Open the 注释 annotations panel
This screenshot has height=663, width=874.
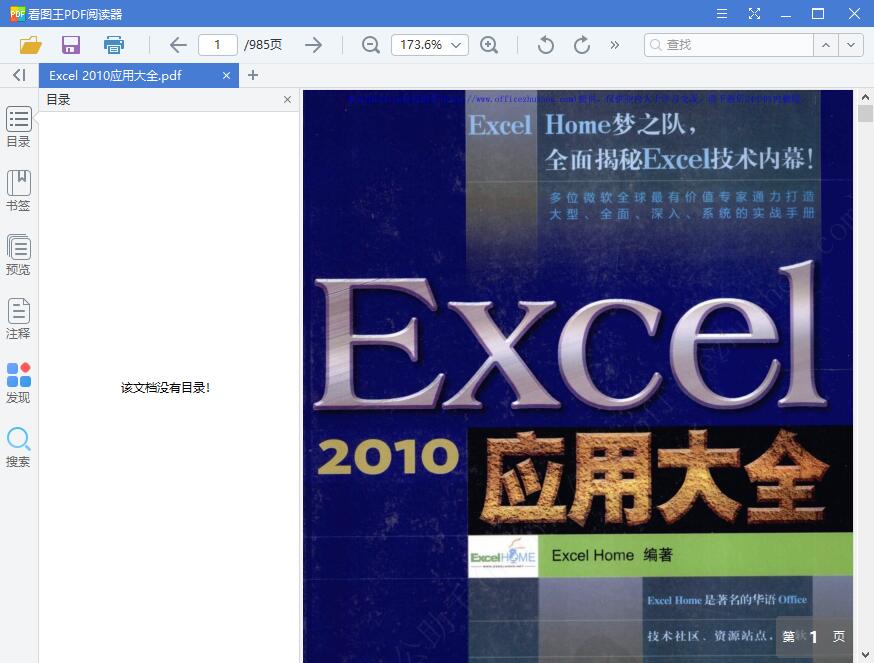pos(18,320)
